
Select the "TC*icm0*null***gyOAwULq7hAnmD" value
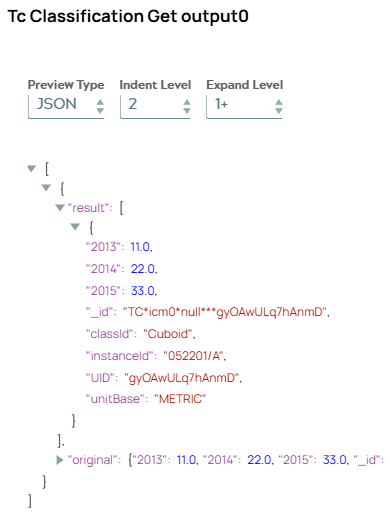(x=224, y=312)
